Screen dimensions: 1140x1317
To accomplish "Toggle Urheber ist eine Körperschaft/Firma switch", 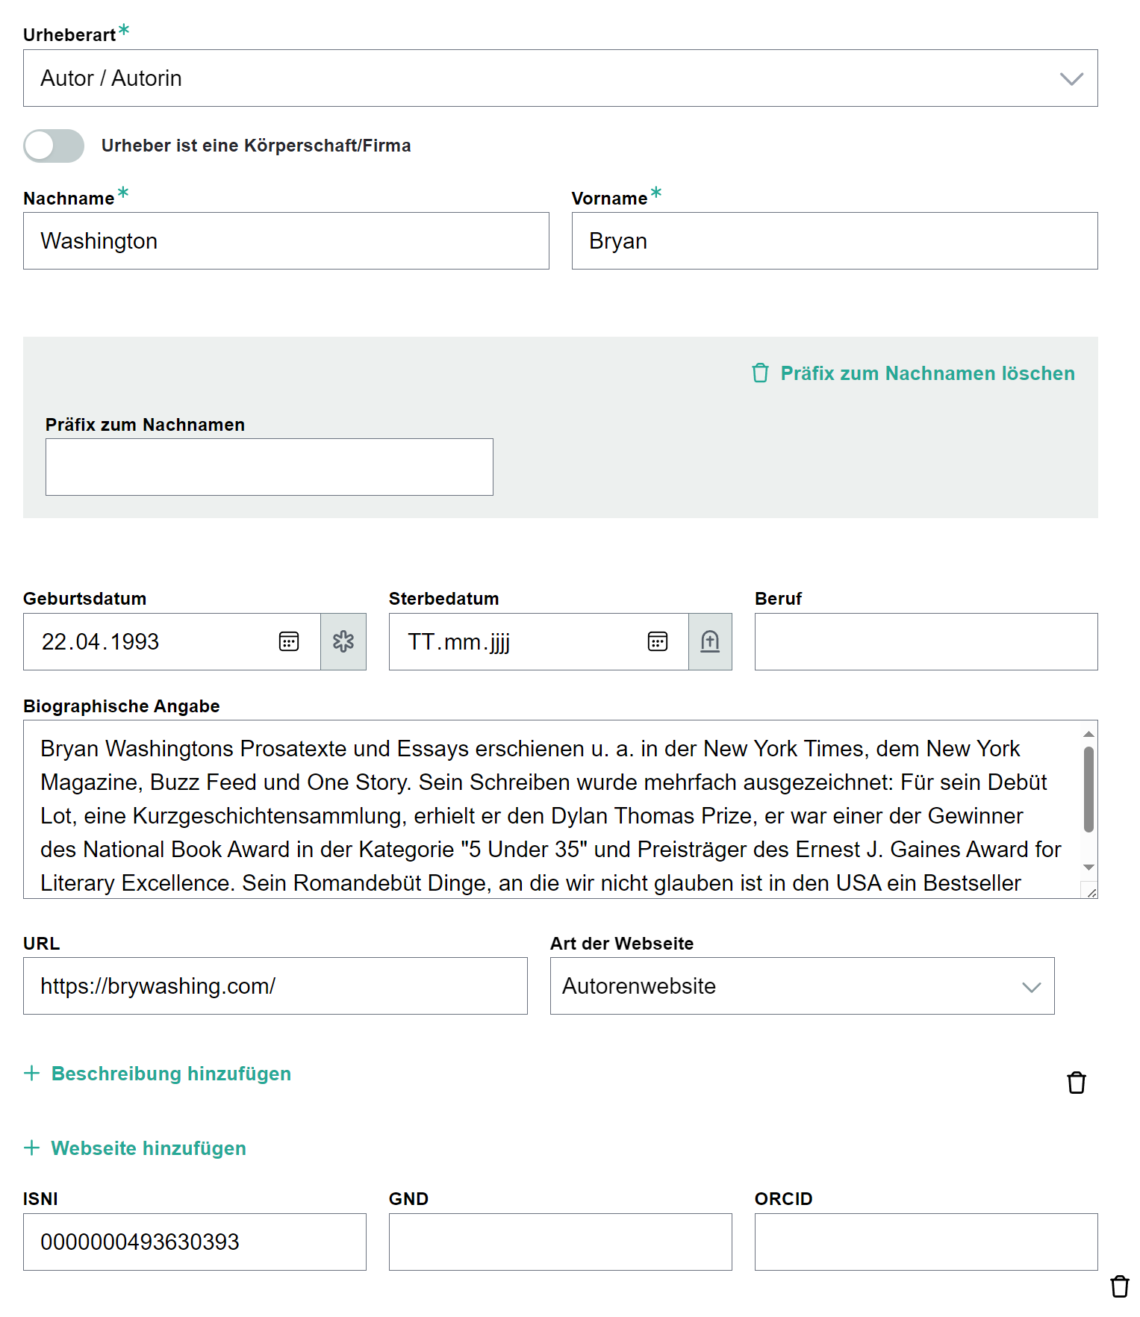I will click(54, 146).
